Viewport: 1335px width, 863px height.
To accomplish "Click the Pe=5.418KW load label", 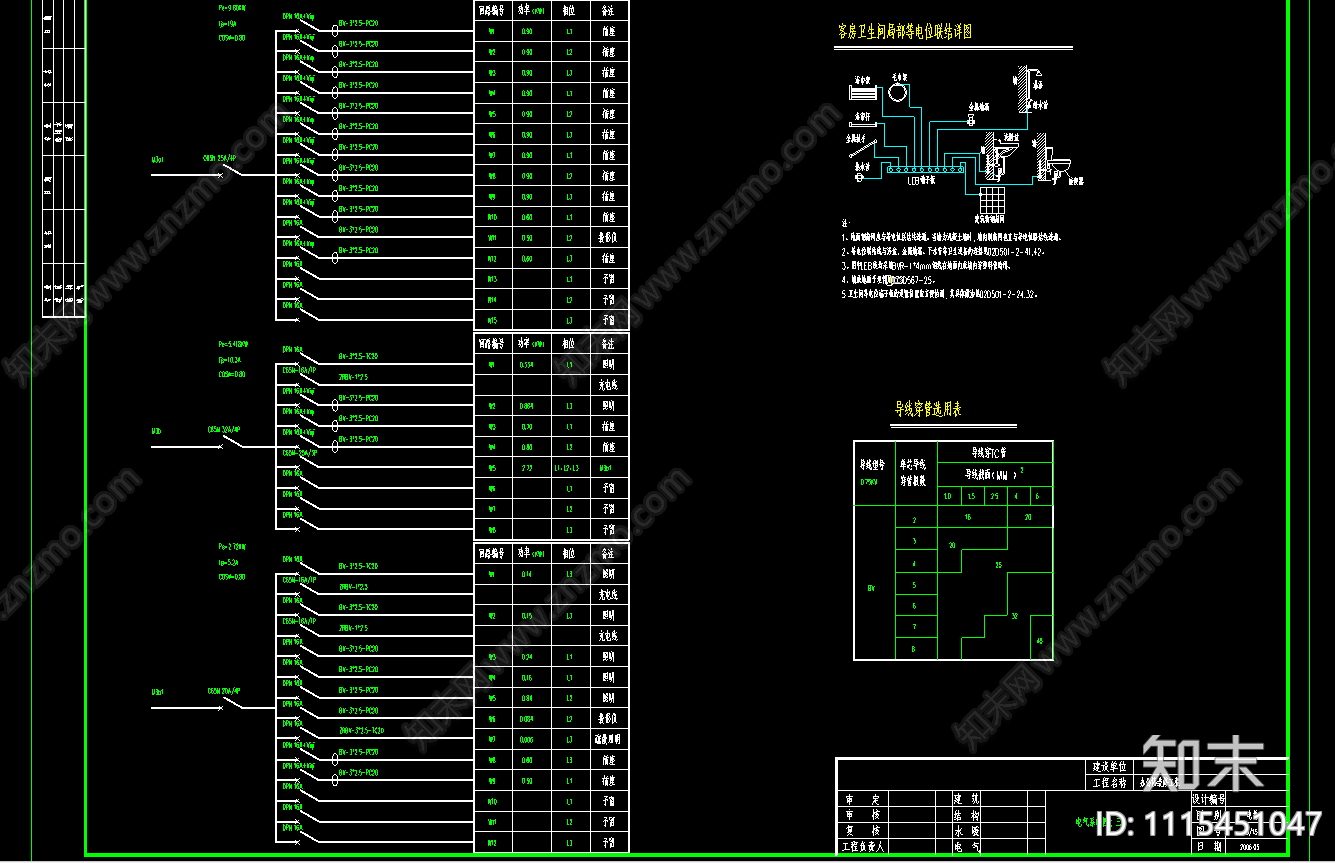I will pyautogui.click(x=233, y=343).
